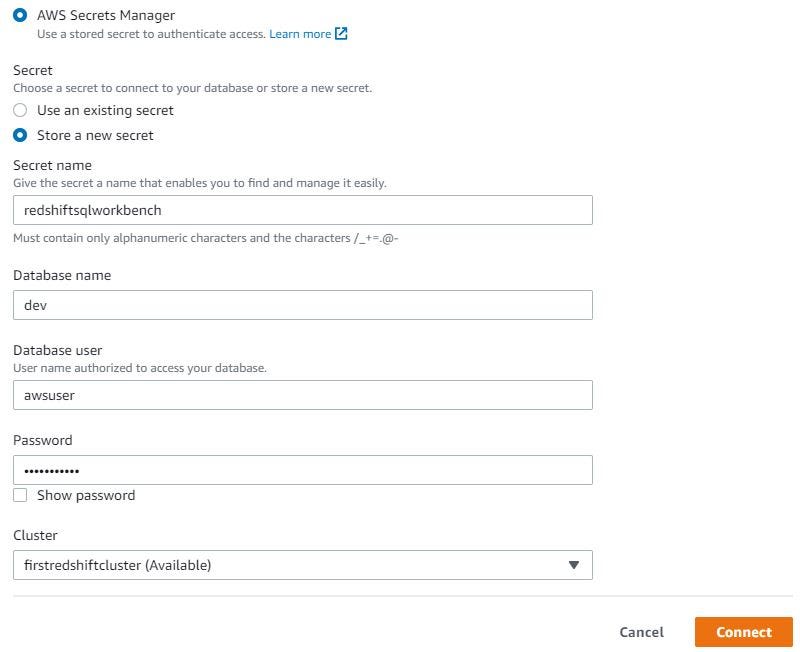
Task: Click the orange Connect button
Action: tap(743, 632)
